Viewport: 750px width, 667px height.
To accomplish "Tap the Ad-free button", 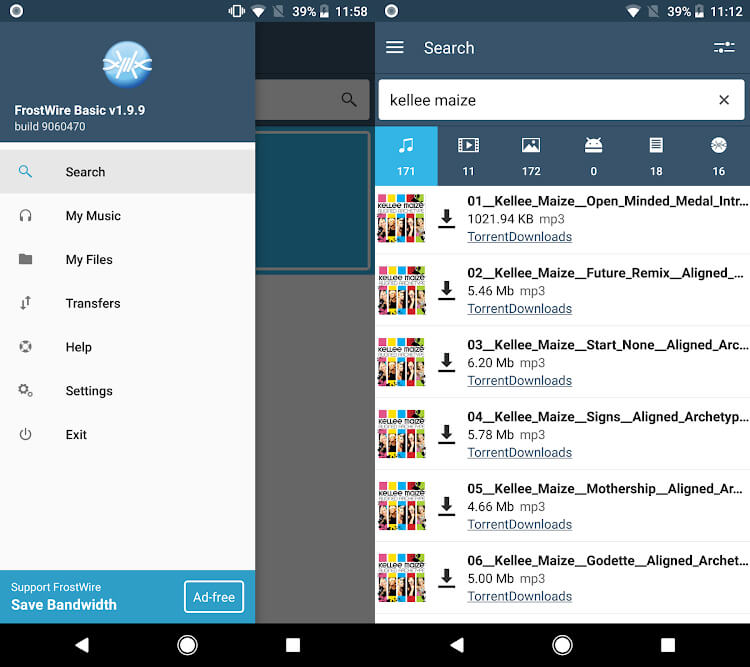I will pos(214,597).
